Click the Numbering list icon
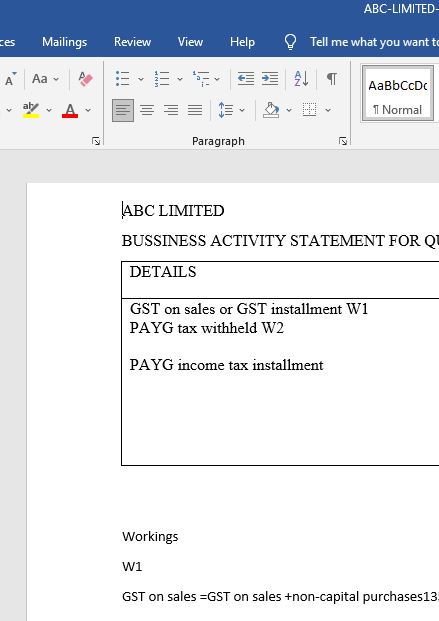 click(x=162, y=78)
